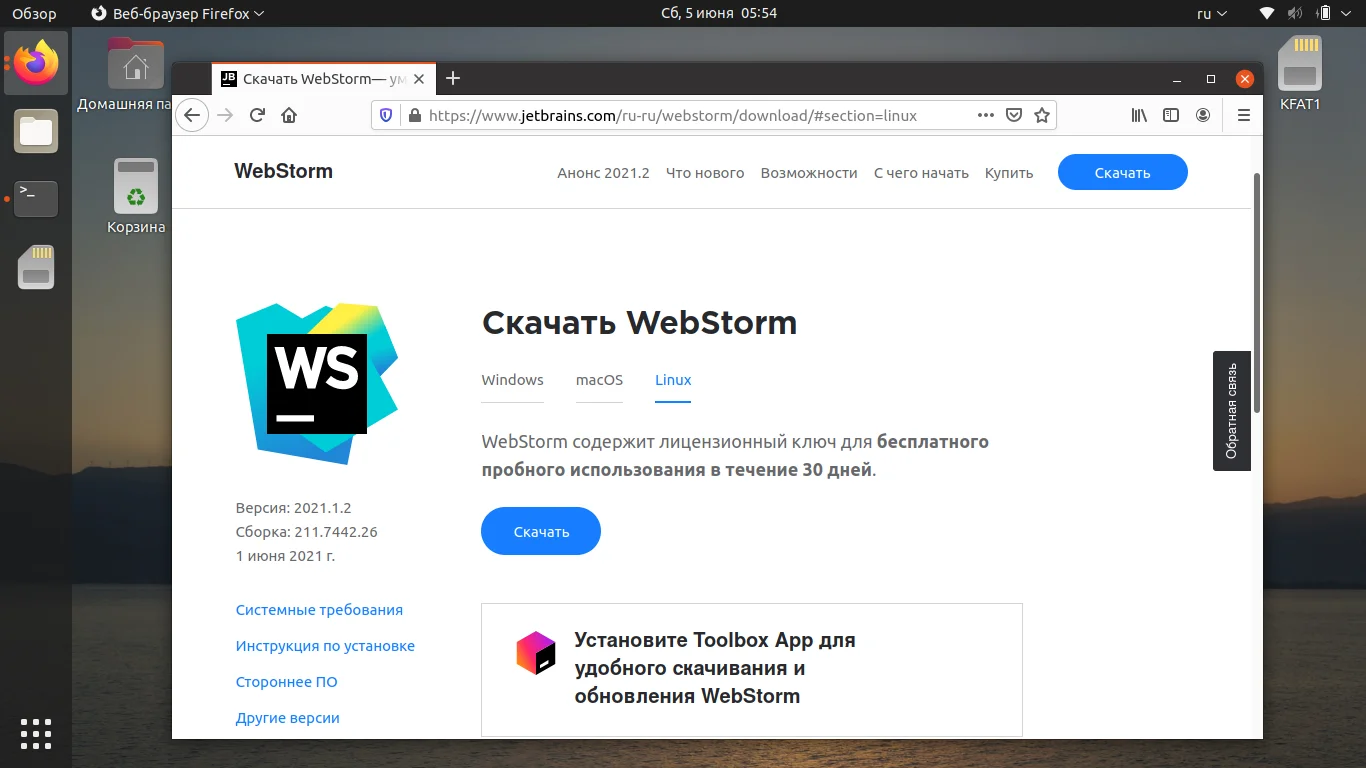Open the Firefox sidebar view icon
The width and height of the screenshot is (1366, 768).
tap(1170, 114)
